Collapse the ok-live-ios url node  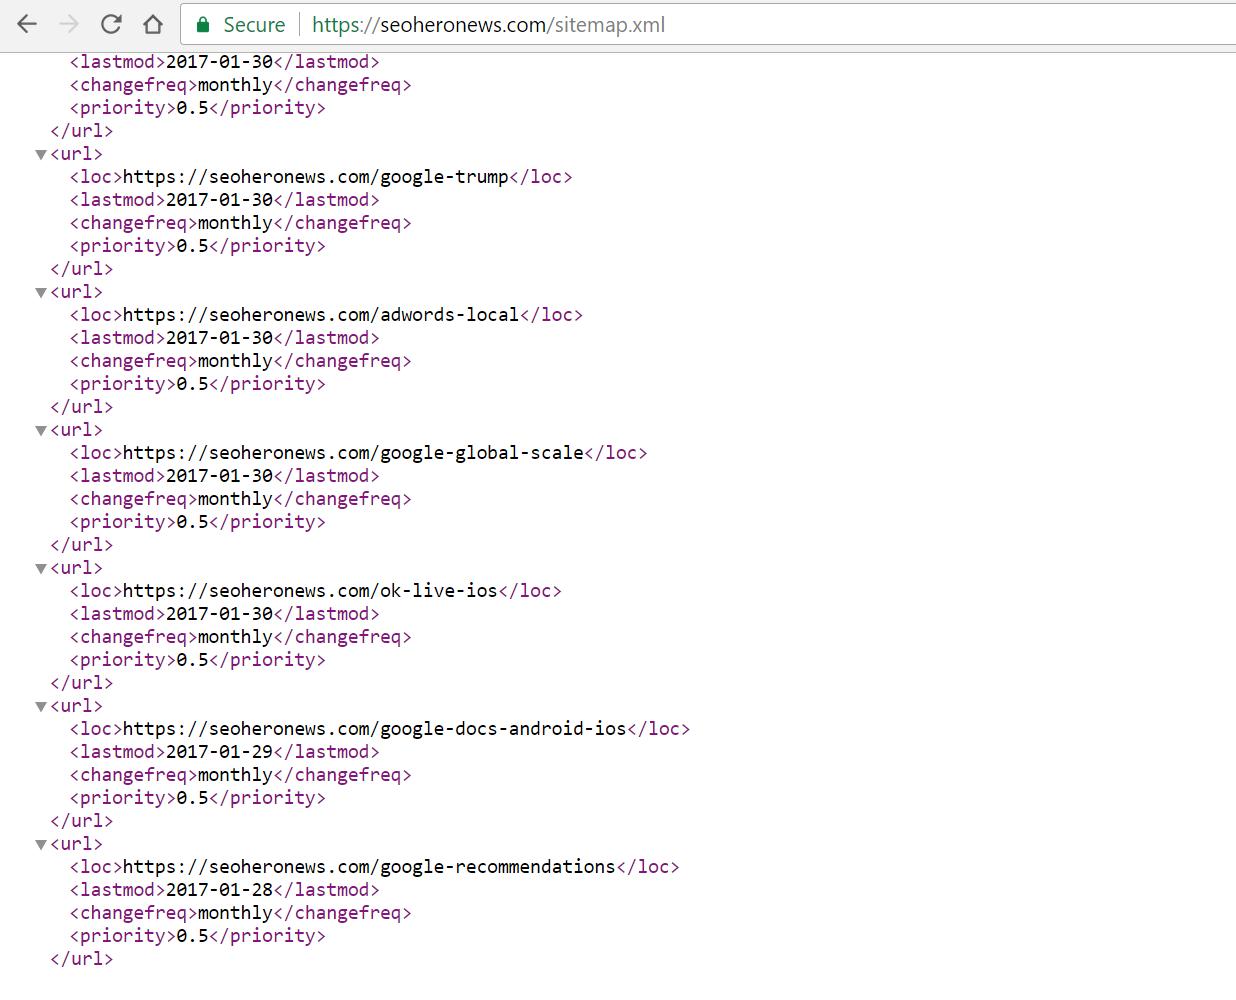(41, 568)
